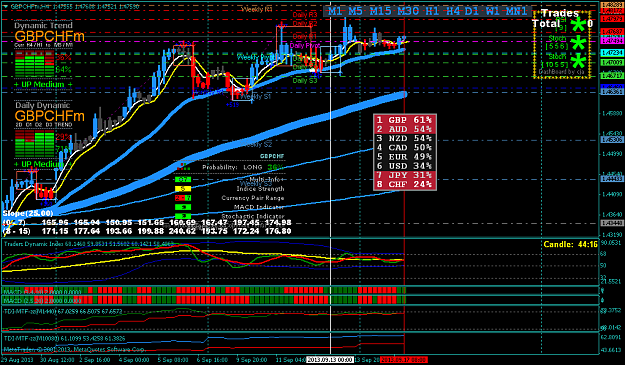Click the Candle: 44:16 countdown timer

click(570, 244)
